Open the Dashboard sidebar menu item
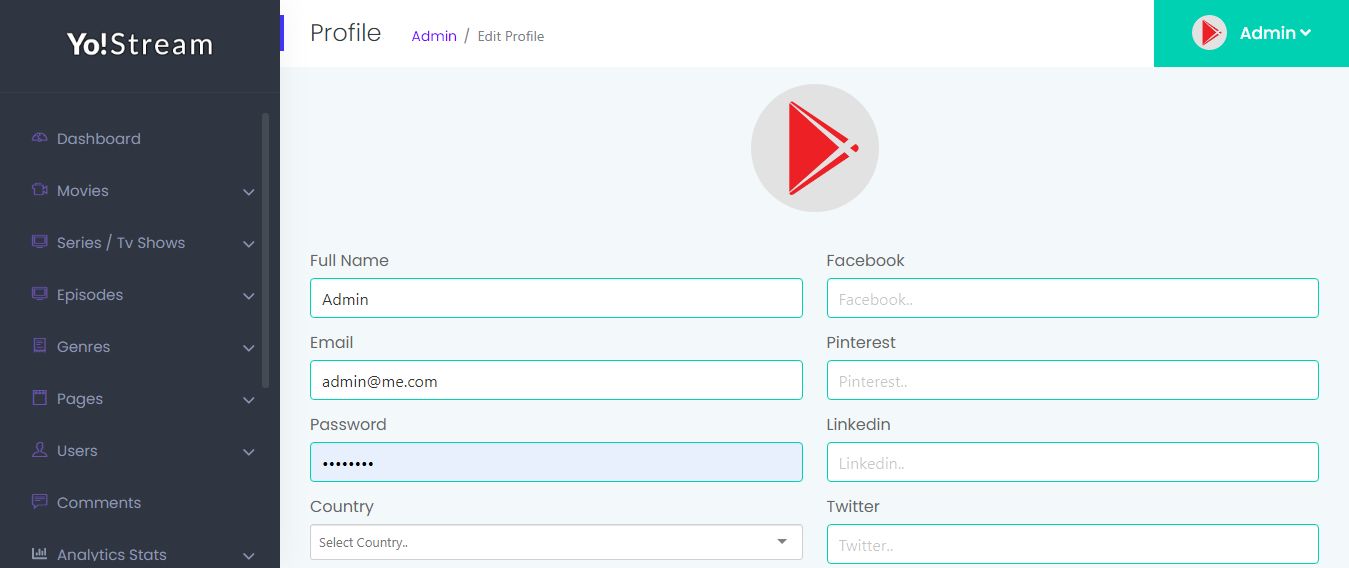 pyautogui.click(x=98, y=139)
